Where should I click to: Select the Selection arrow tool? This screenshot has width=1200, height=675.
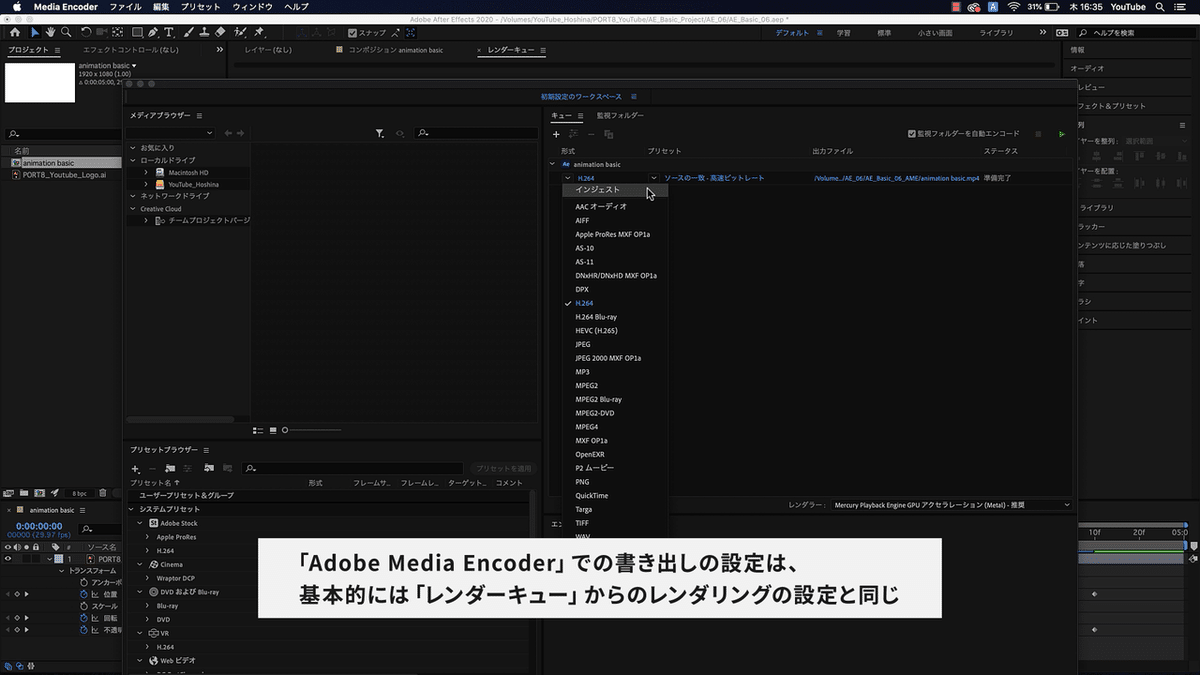(x=36, y=32)
